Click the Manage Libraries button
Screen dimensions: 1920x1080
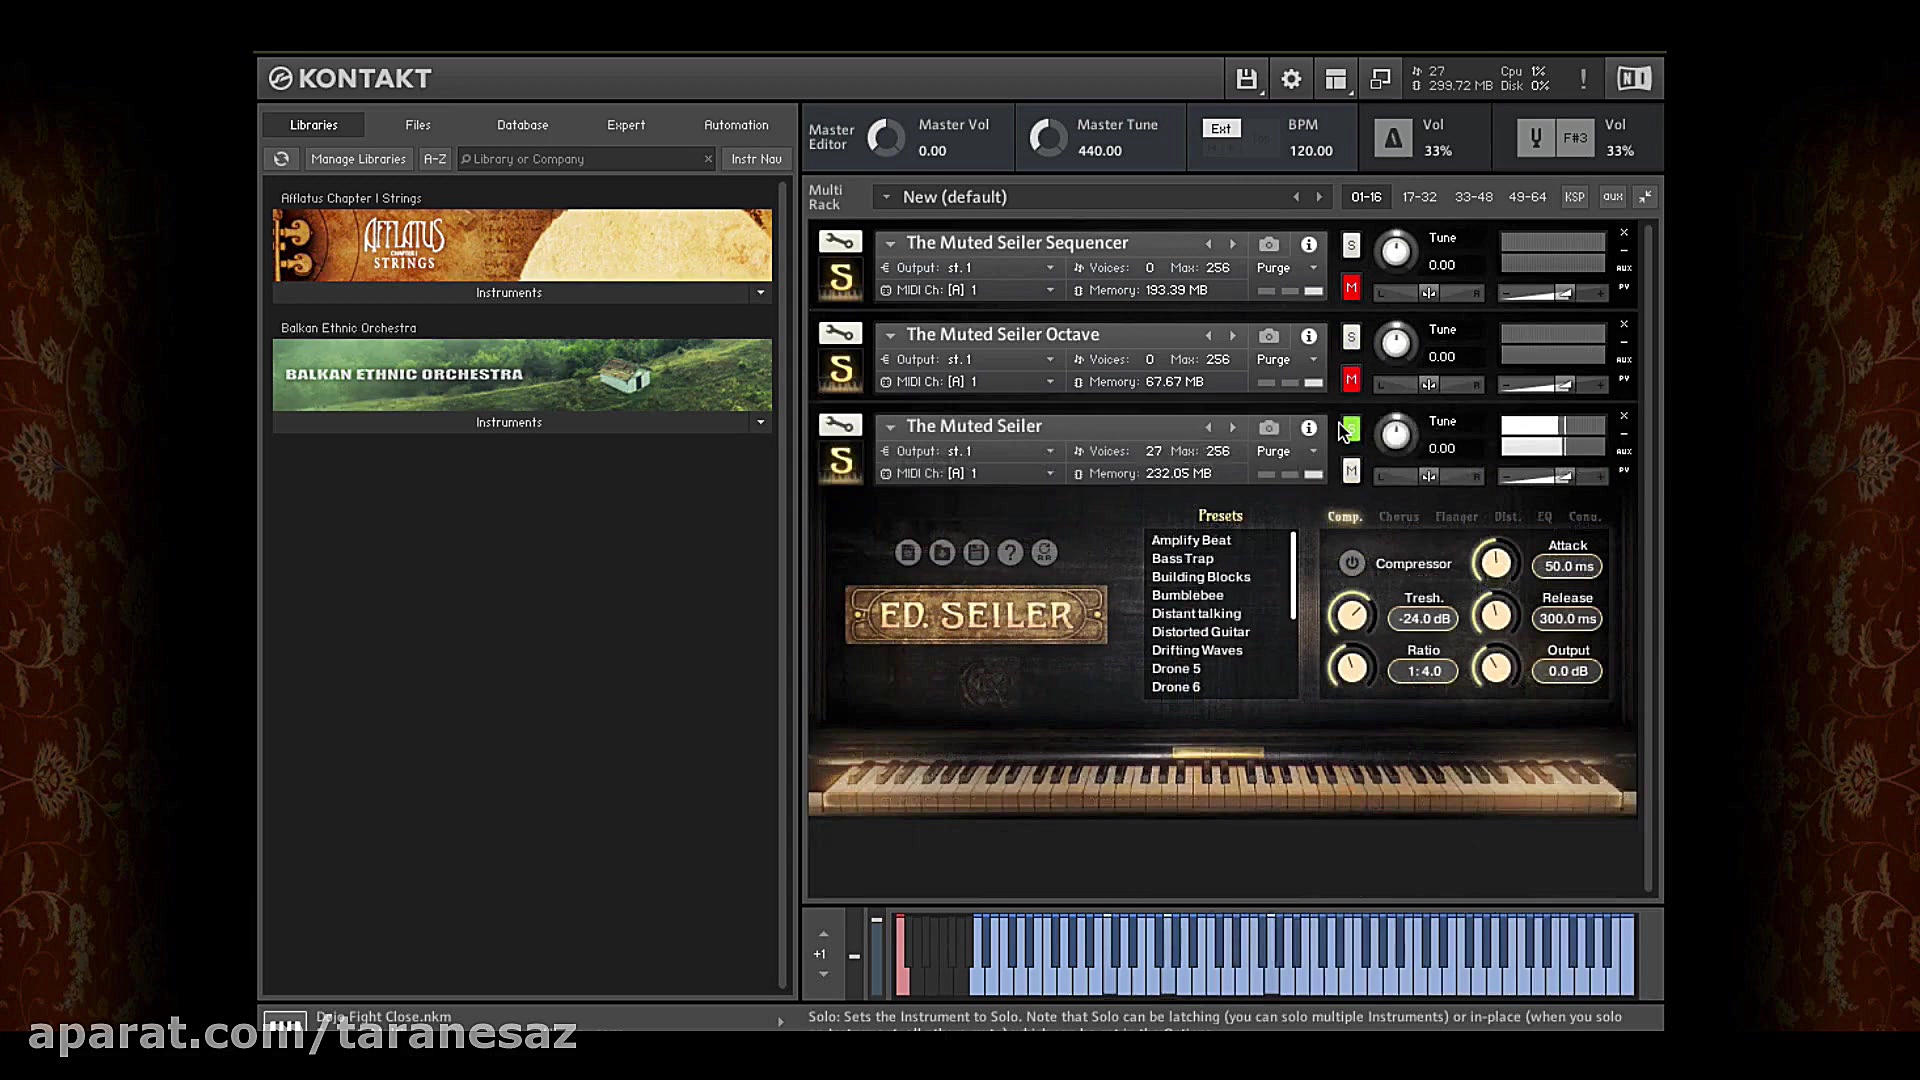(358, 159)
